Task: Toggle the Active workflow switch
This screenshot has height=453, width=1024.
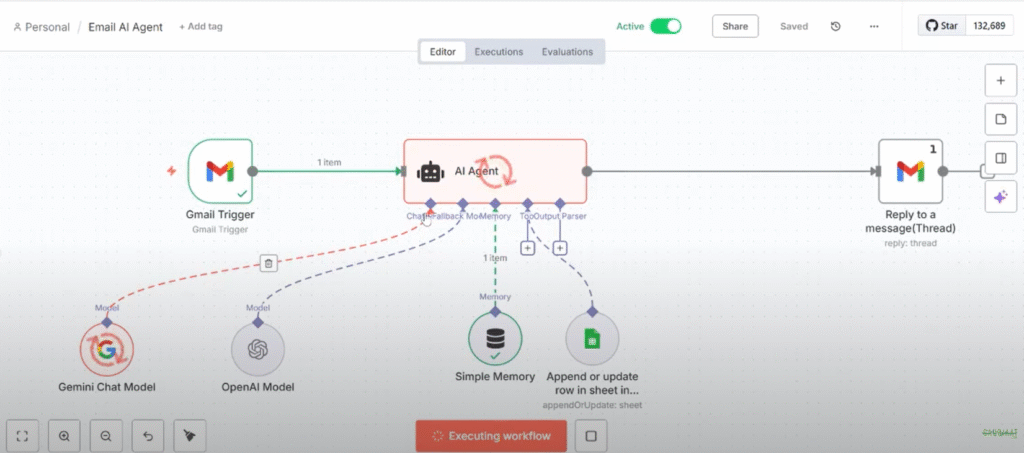Action: [x=665, y=27]
